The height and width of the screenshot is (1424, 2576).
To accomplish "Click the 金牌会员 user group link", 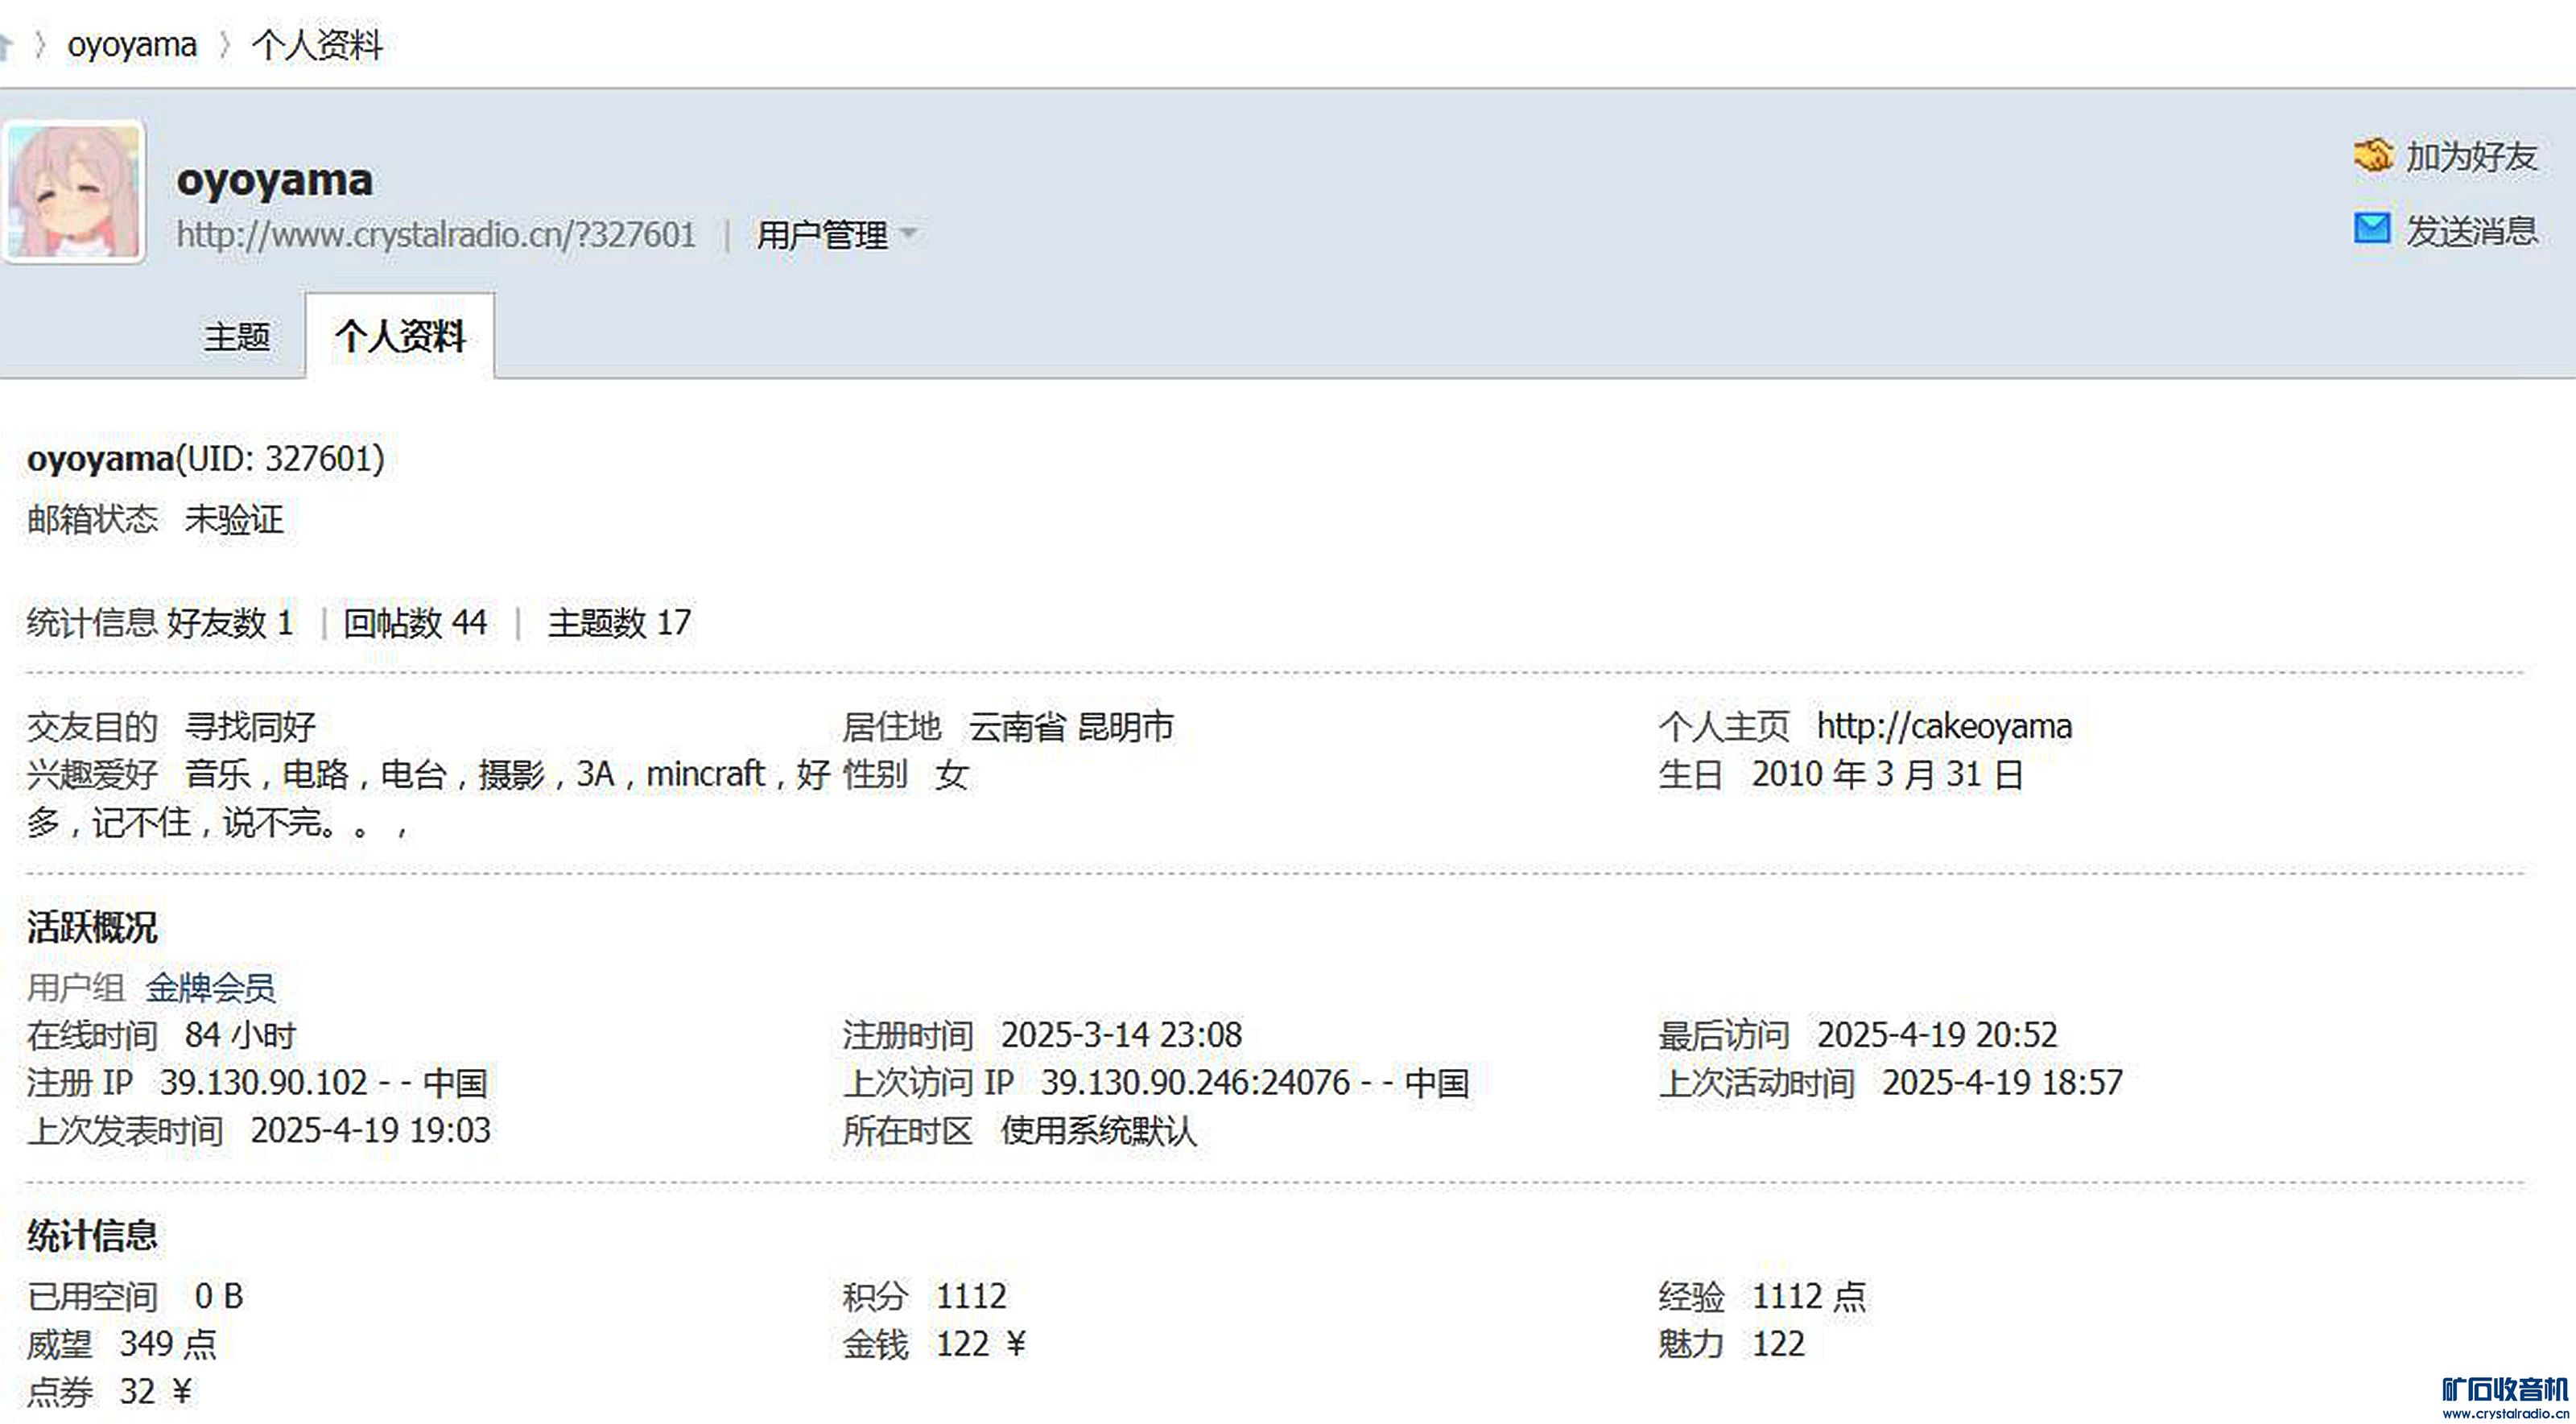I will click(210, 988).
